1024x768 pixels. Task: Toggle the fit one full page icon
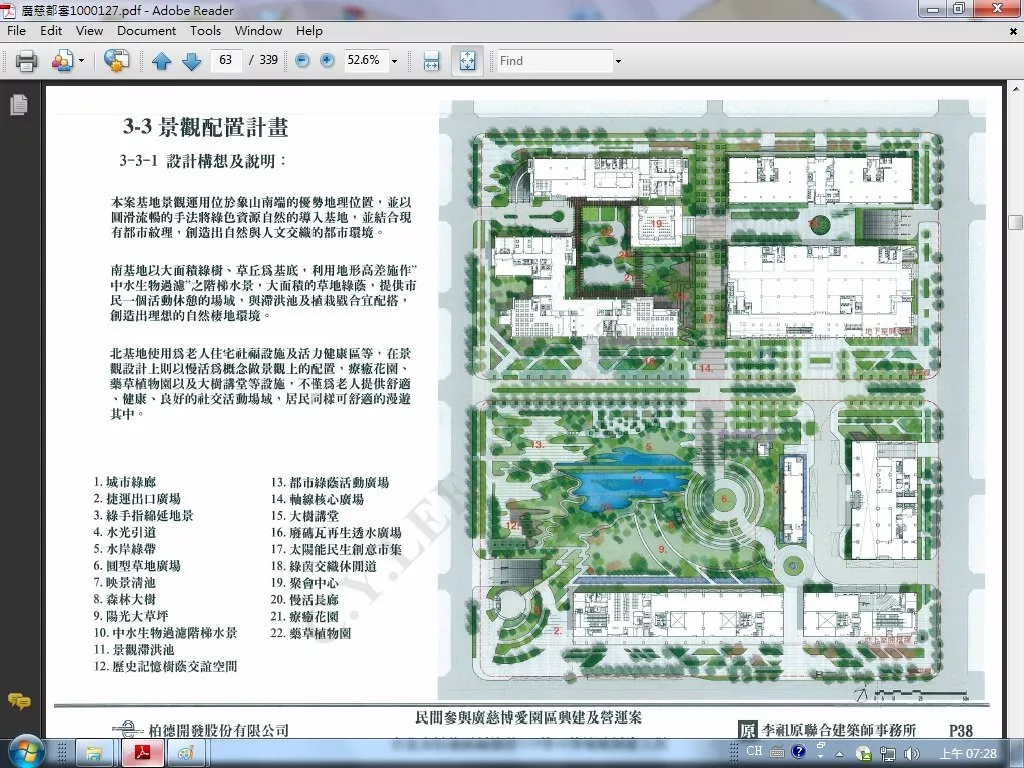(468, 61)
